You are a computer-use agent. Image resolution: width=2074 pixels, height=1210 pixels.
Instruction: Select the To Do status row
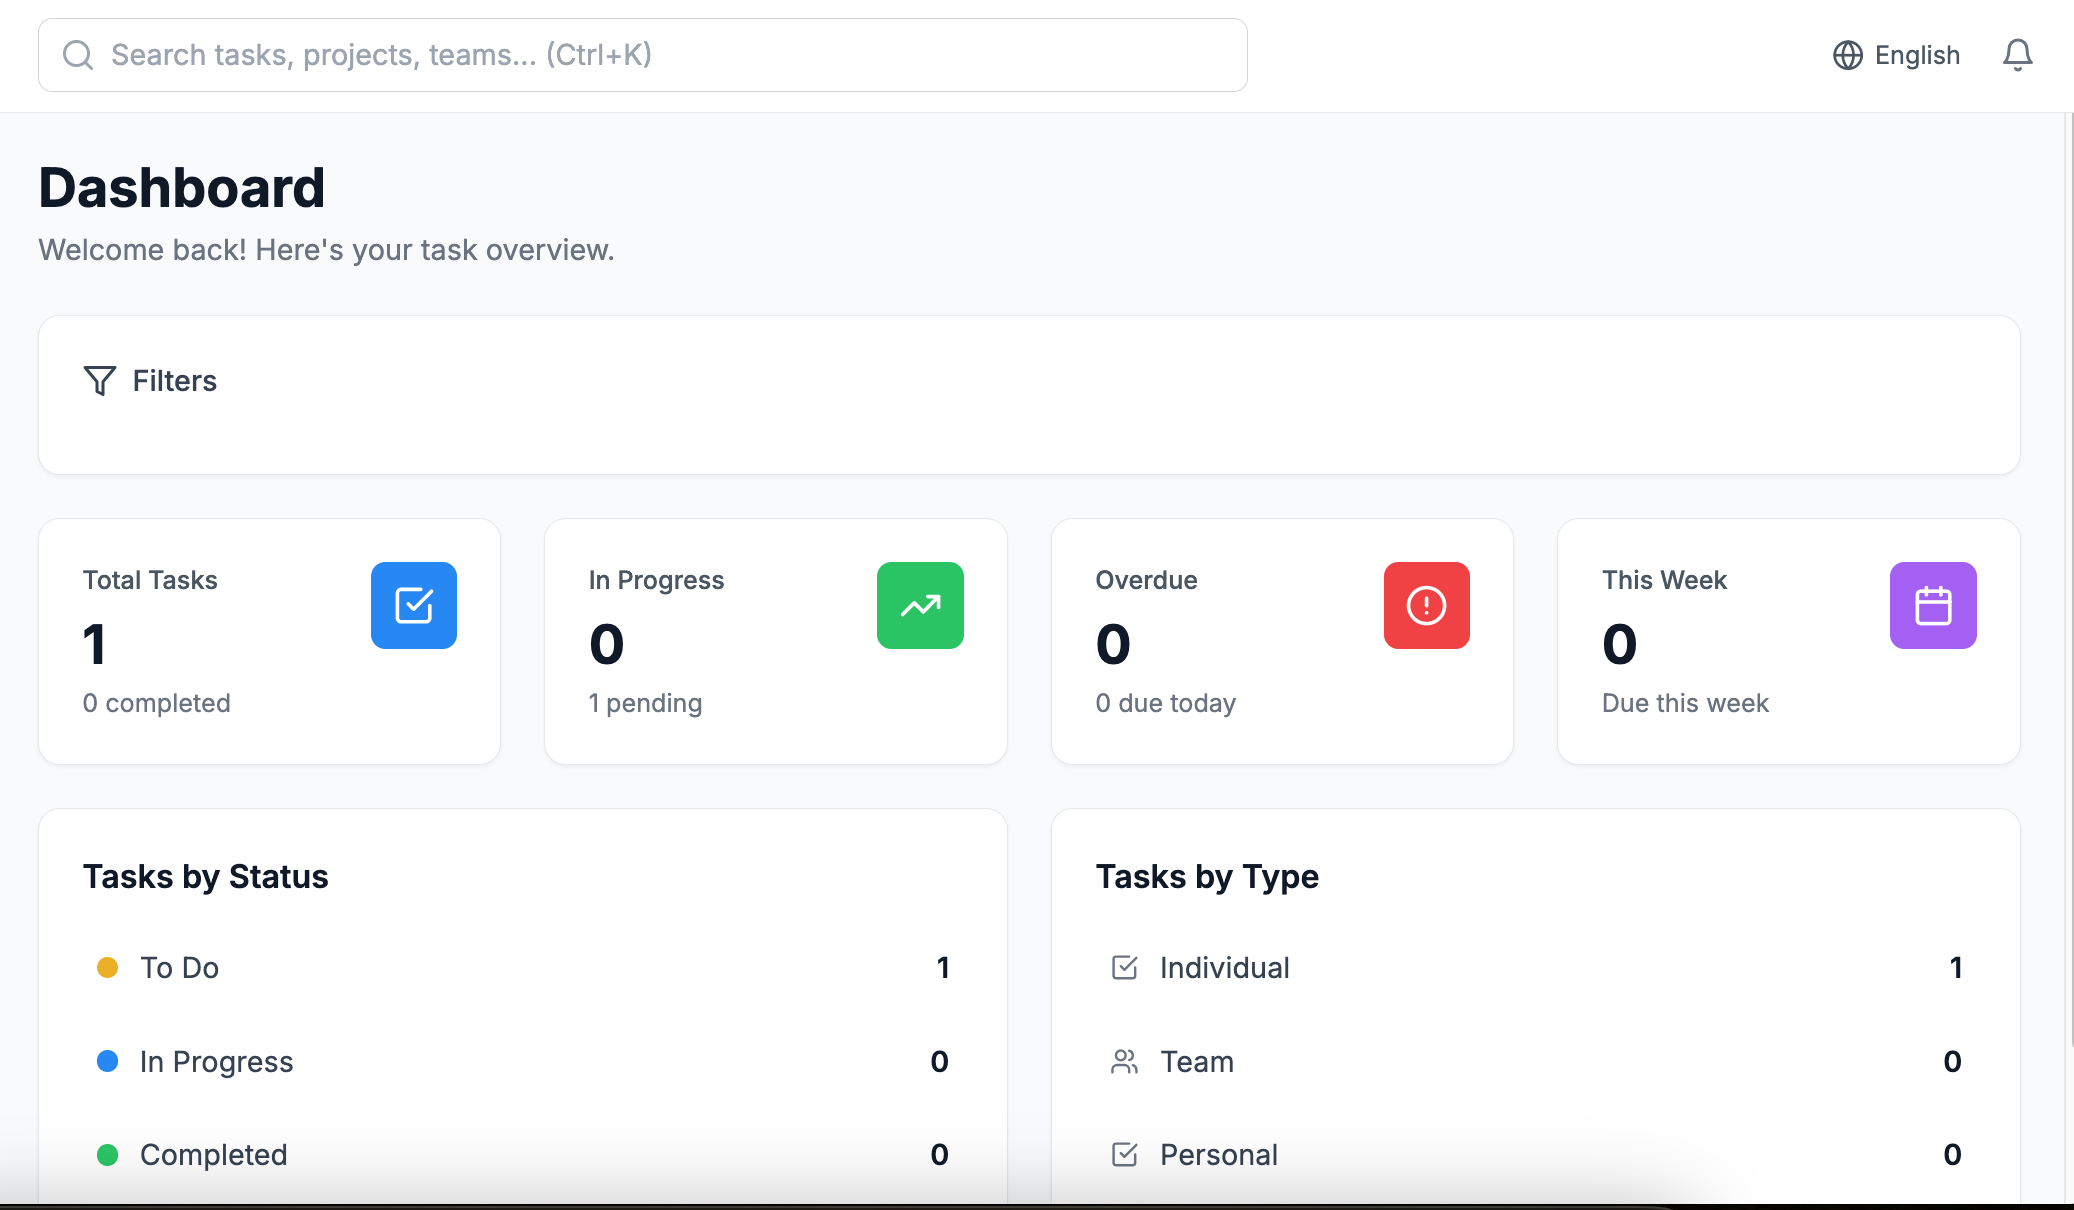(x=522, y=967)
